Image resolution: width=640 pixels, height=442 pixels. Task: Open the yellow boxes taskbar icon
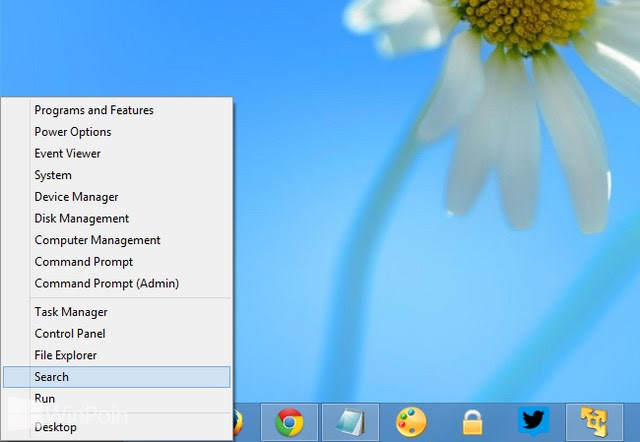(594, 422)
